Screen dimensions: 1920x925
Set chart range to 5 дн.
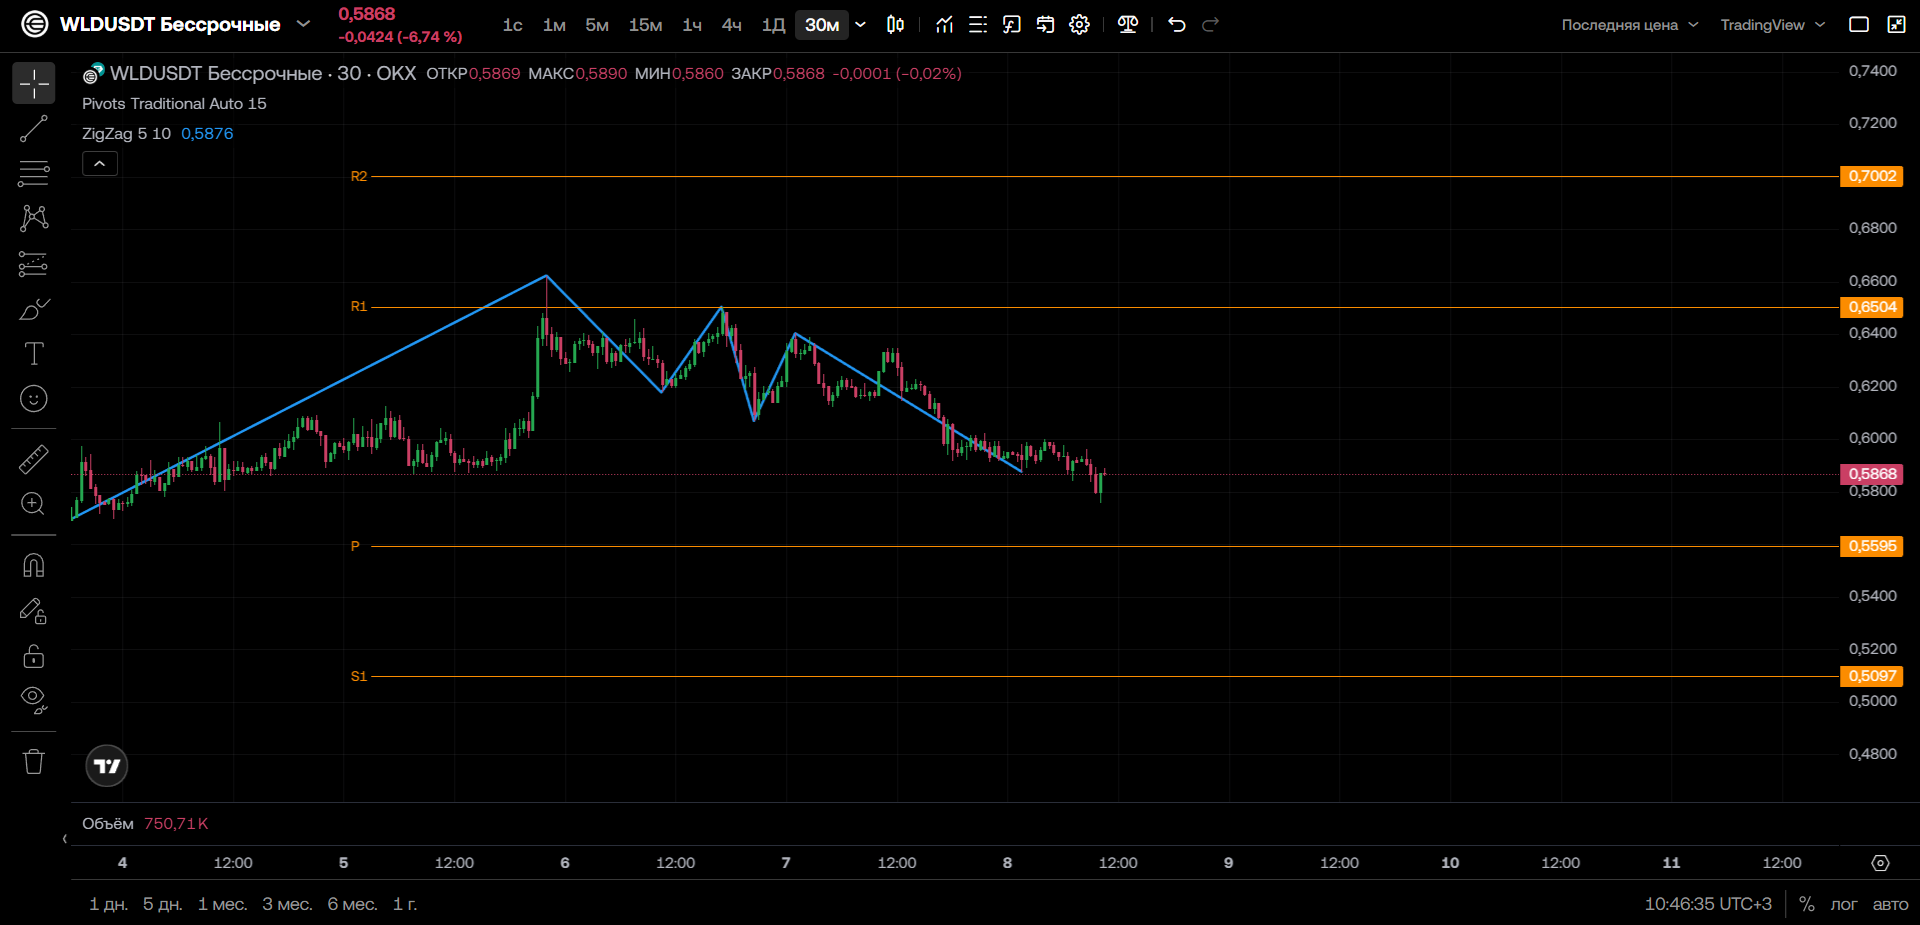point(162,904)
